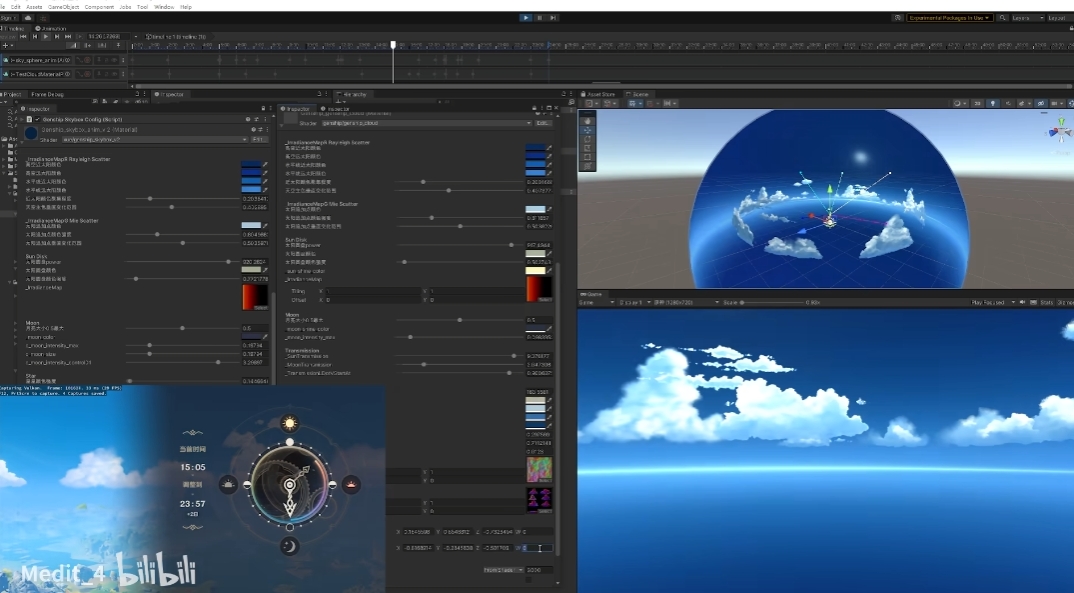Click the _SunTransmission slider
Image resolution: width=1074 pixels, height=593 pixels.
(460, 356)
